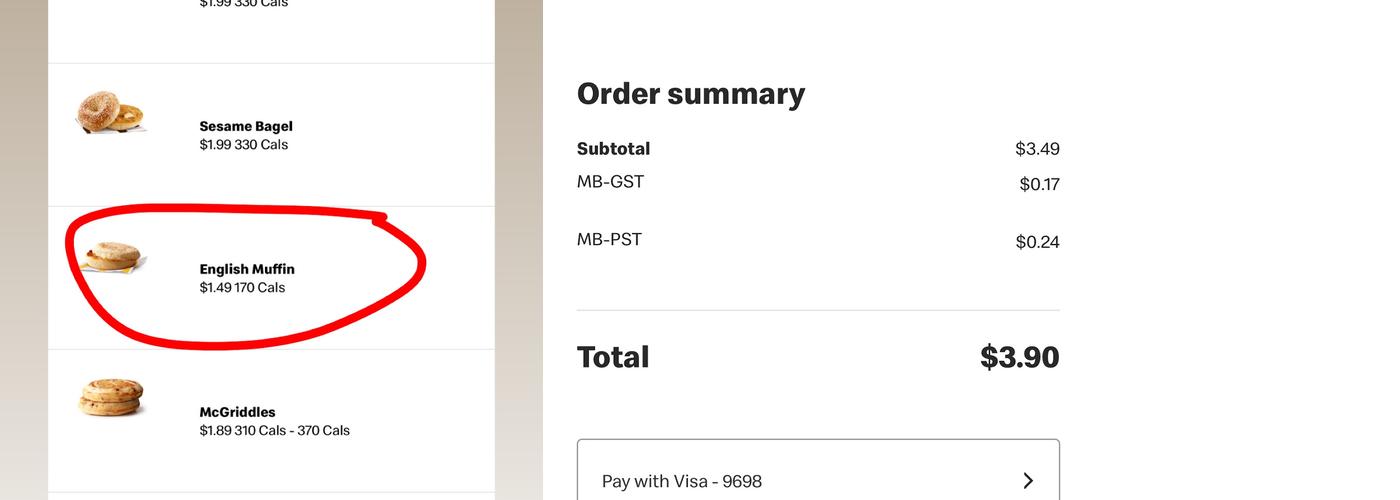Choose the English Muffin item name
This screenshot has height=500, width=1400.
pyautogui.click(x=247, y=269)
